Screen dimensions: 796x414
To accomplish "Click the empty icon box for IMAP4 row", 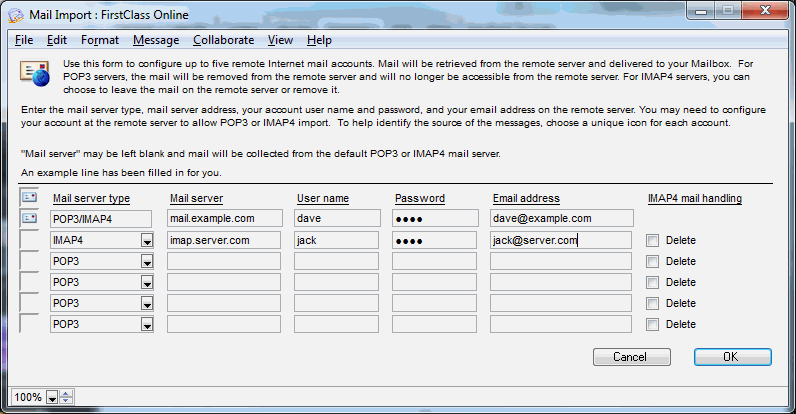I will point(29,240).
